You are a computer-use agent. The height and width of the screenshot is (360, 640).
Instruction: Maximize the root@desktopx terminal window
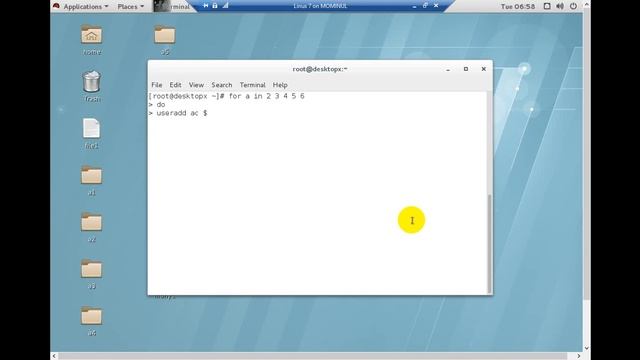[466, 69]
